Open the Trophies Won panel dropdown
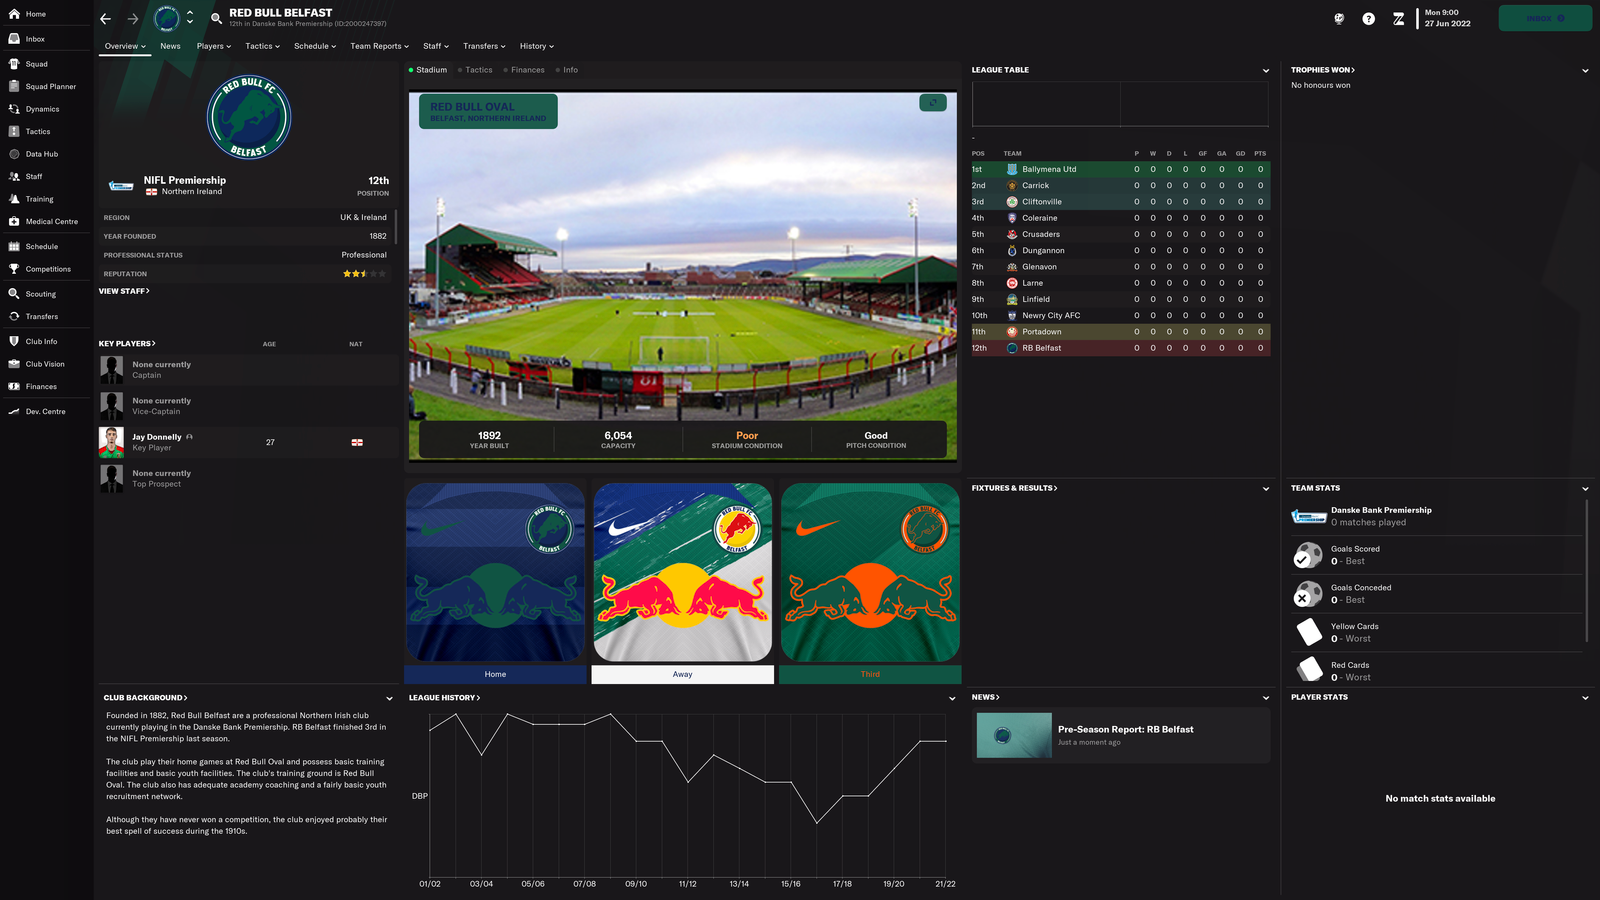This screenshot has height=900, width=1600. point(1584,71)
